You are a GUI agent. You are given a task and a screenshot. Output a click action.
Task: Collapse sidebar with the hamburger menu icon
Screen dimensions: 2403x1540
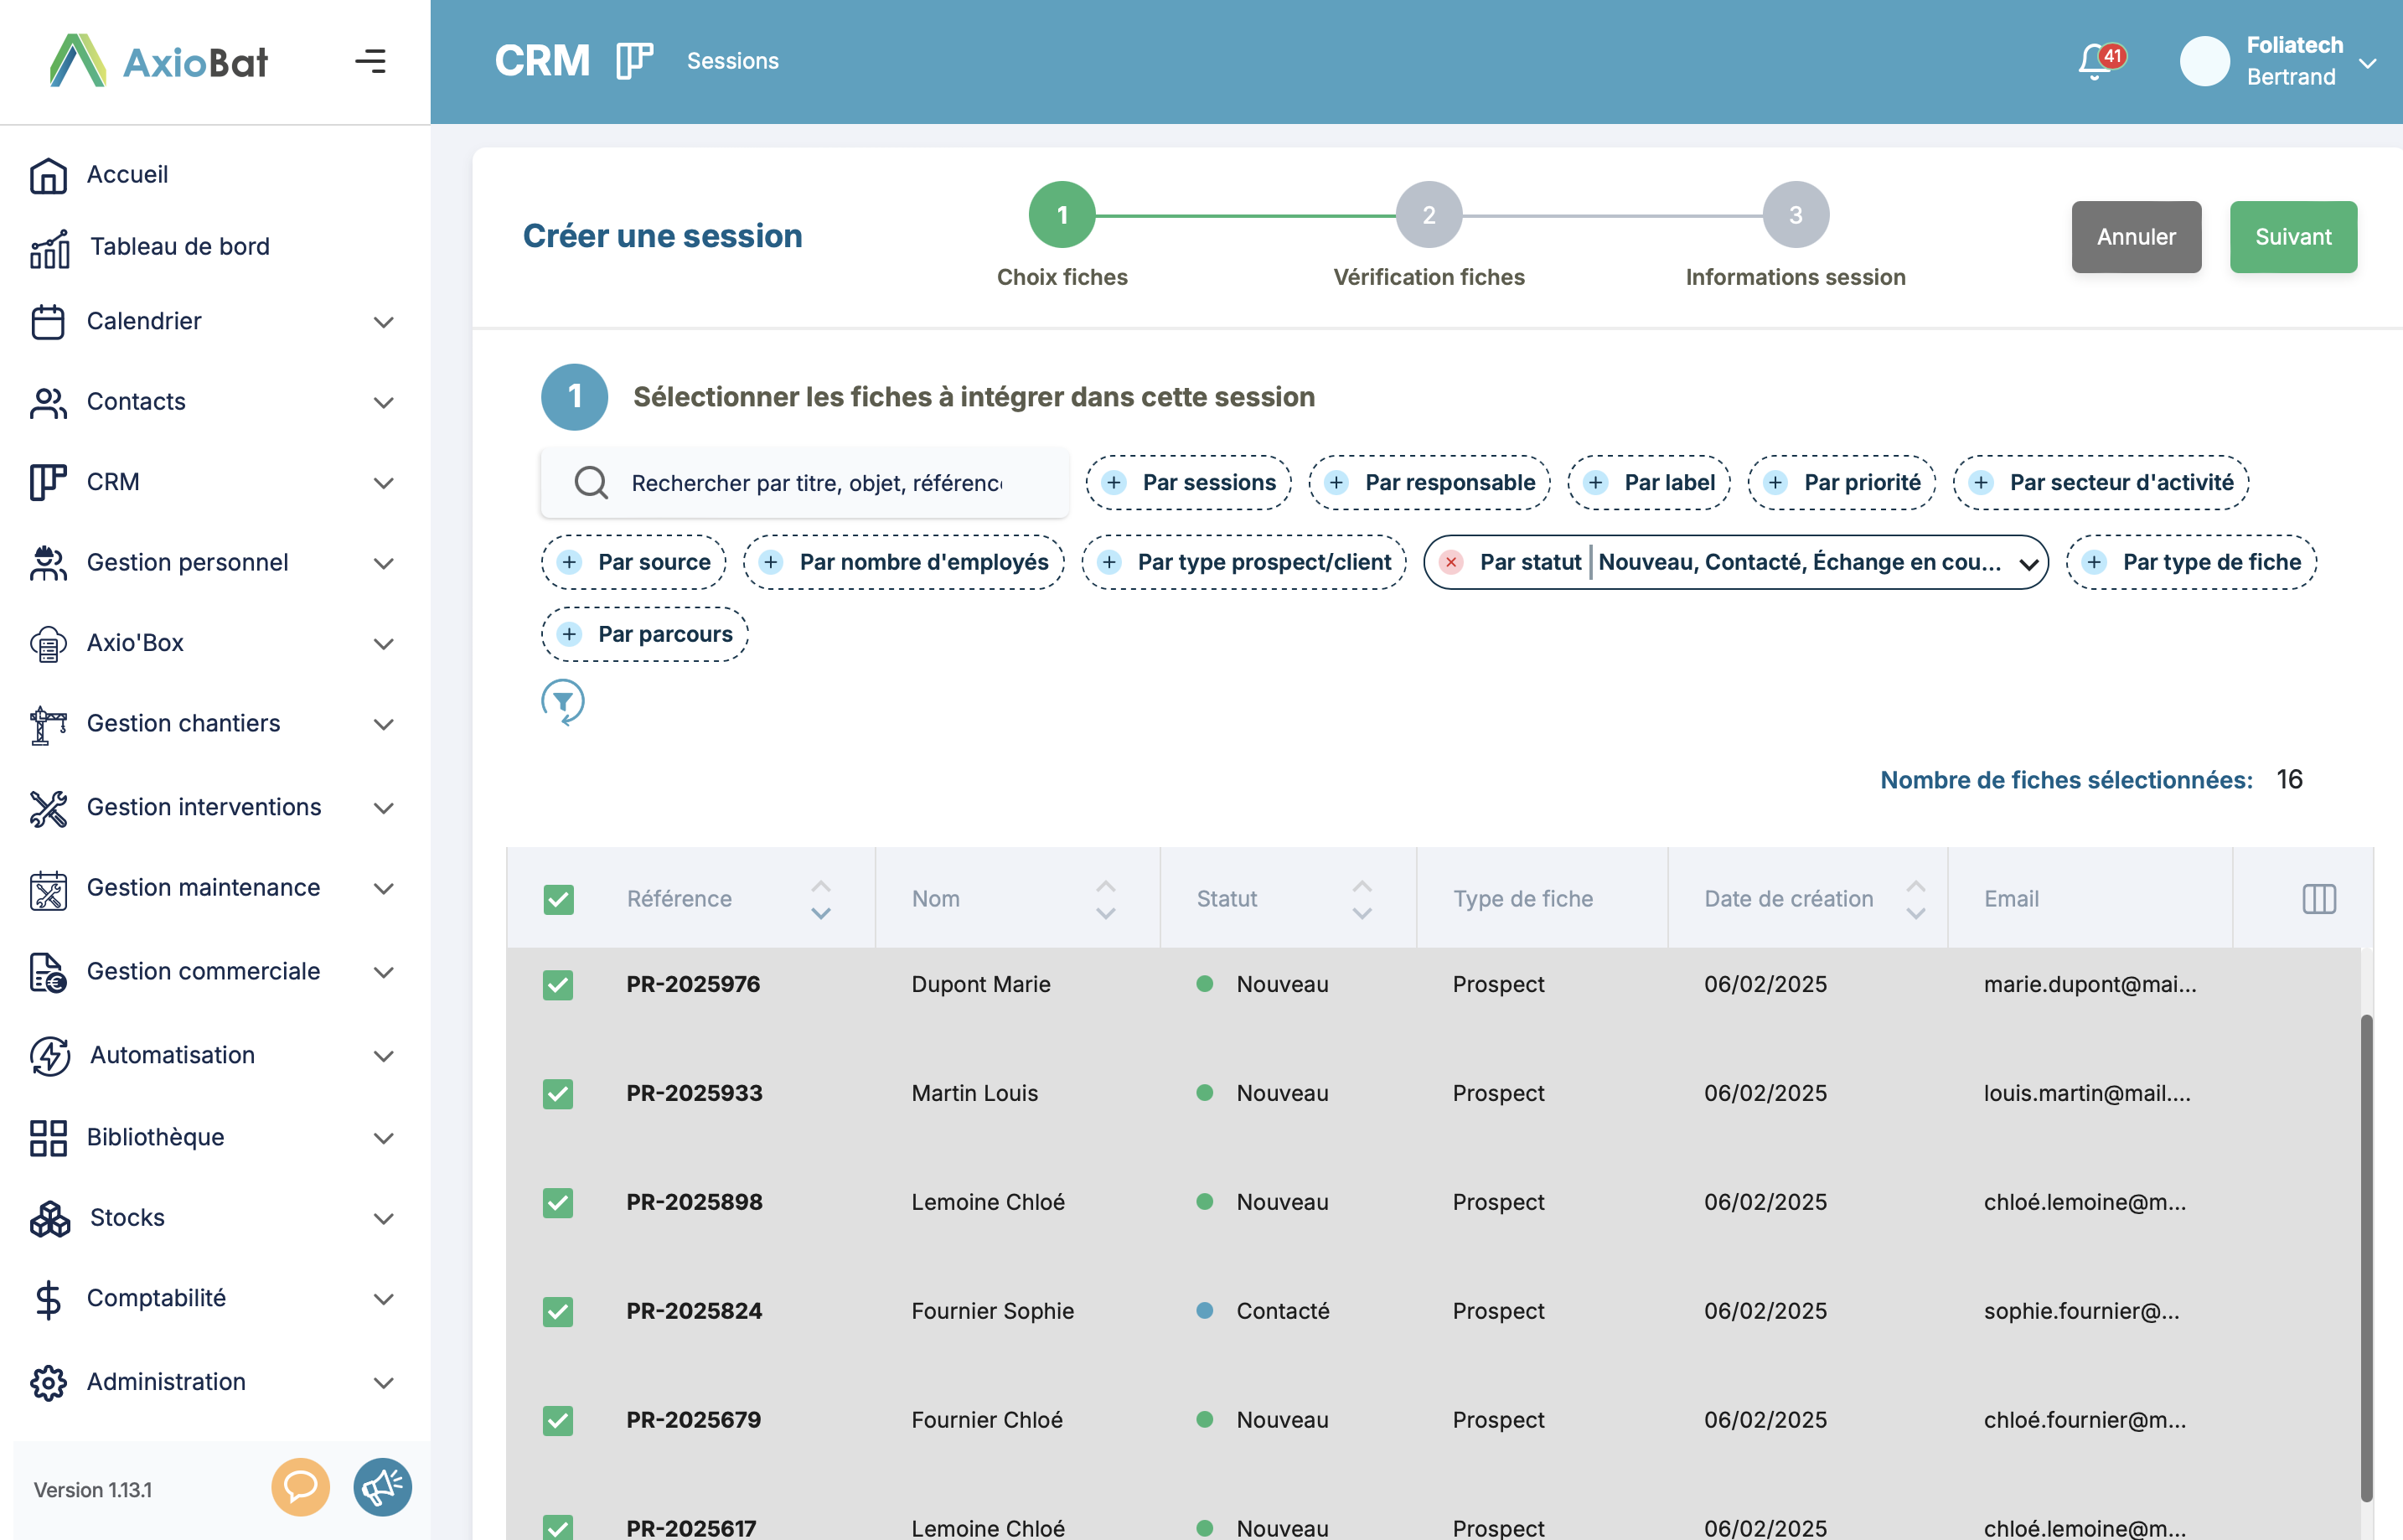click(370, 61)
